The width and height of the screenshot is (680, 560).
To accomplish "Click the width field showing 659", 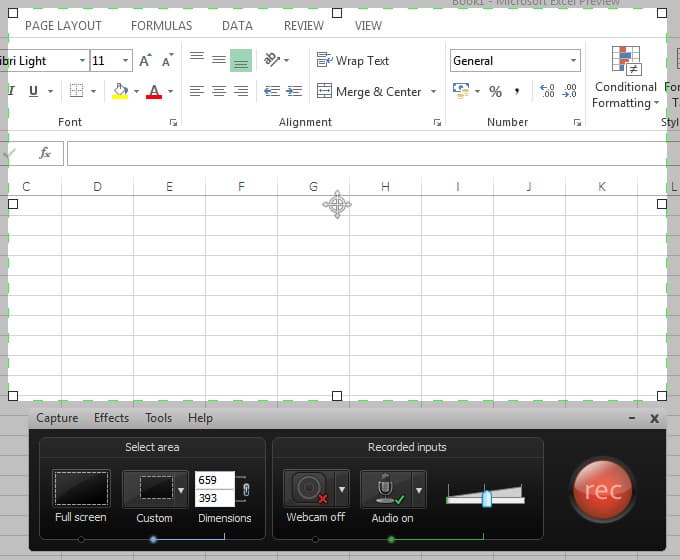I will pos(215,480).
